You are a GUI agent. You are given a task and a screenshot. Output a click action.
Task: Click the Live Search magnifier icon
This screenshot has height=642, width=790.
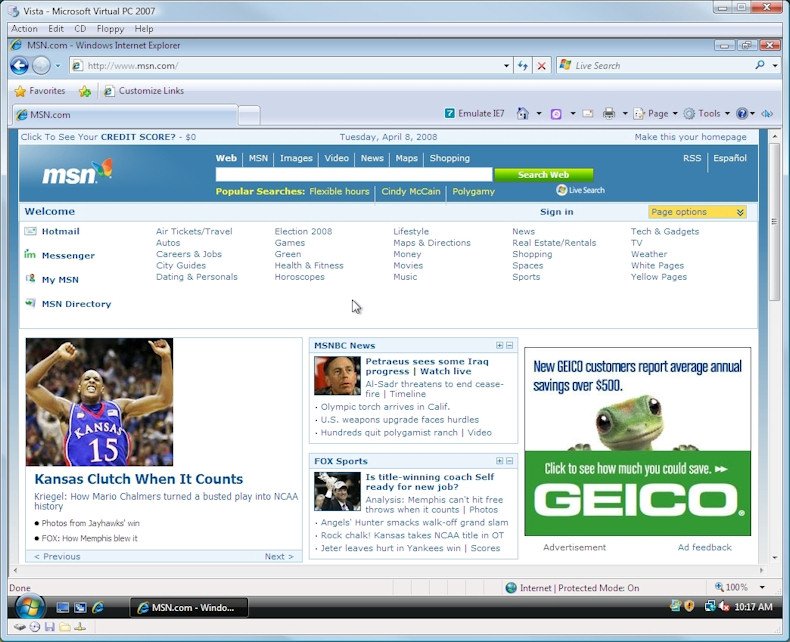click(x=760, y=65)
